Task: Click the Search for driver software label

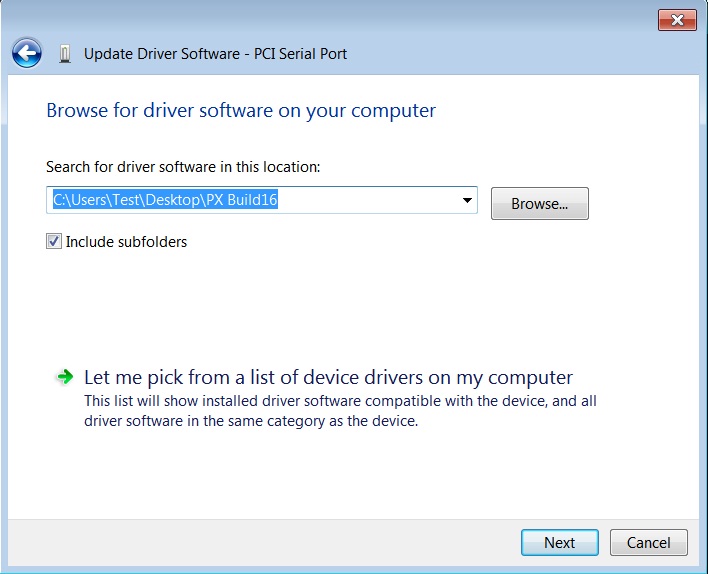Action: click(183, 167)
